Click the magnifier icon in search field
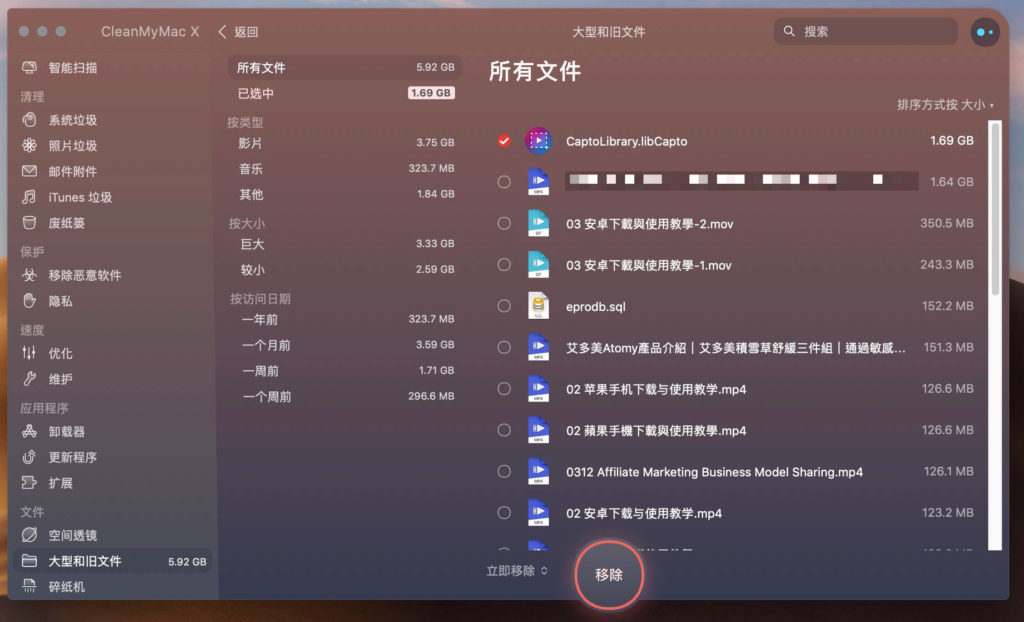The width and height of the screenshot is (1024, 622). tap(789, 31)
